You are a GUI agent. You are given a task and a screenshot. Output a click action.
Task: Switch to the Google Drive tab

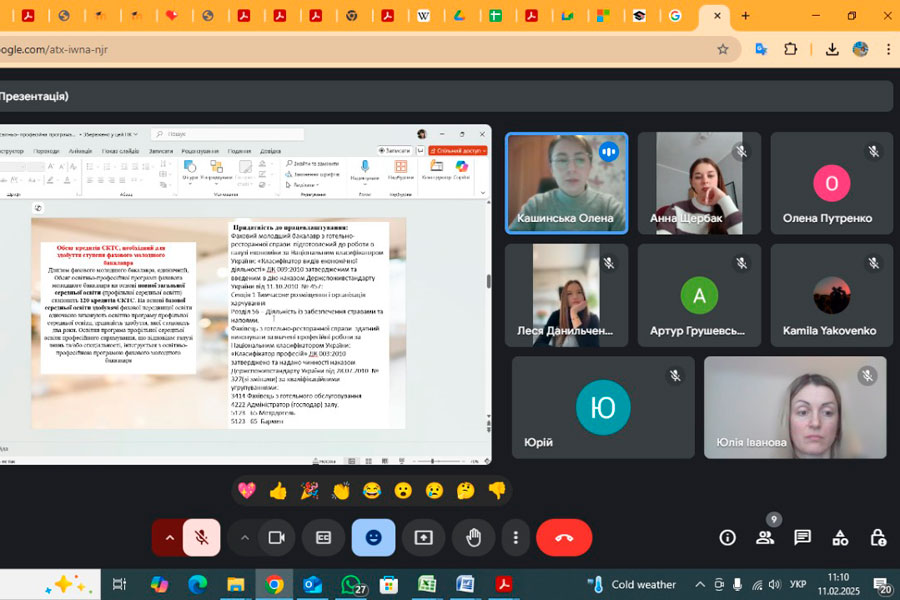pos(459,16)
